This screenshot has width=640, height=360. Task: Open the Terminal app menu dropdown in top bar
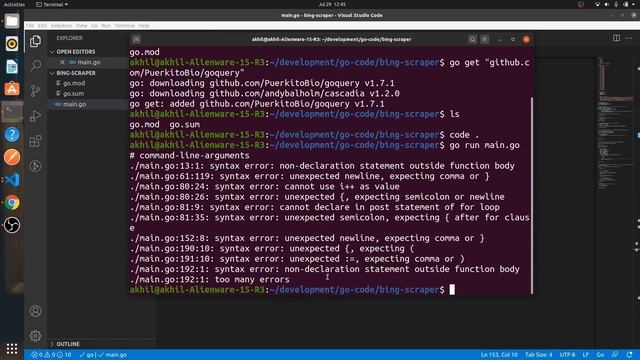tap(52, 4)
